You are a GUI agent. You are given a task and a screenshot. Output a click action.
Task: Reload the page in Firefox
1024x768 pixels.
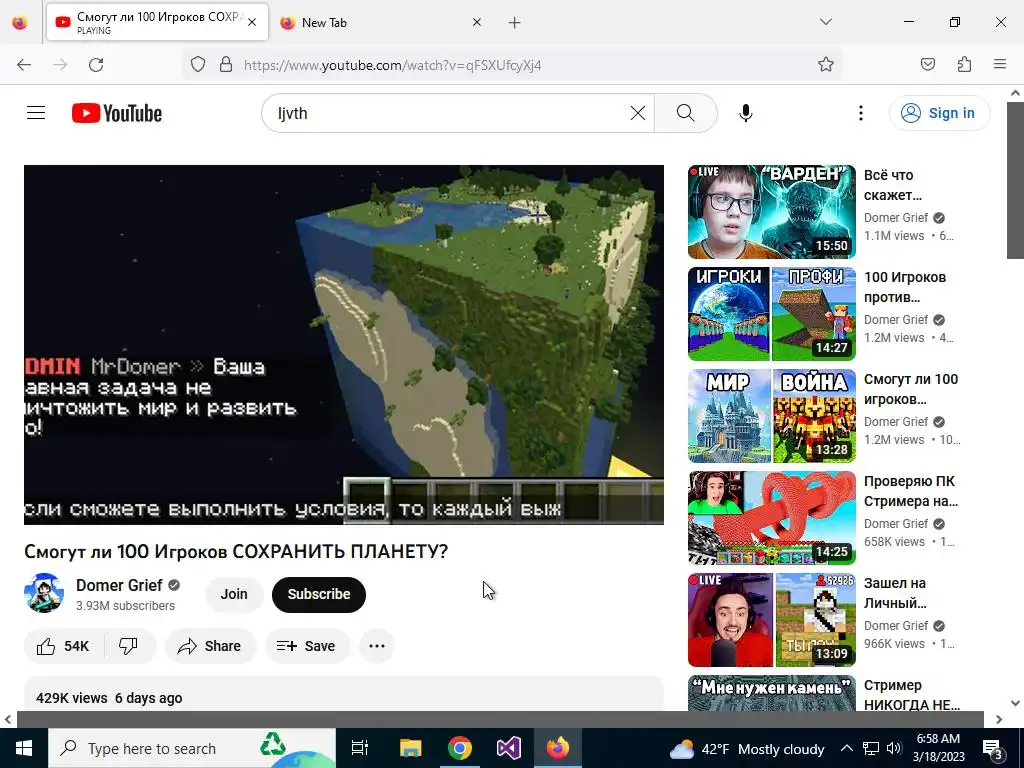(96, 65)
